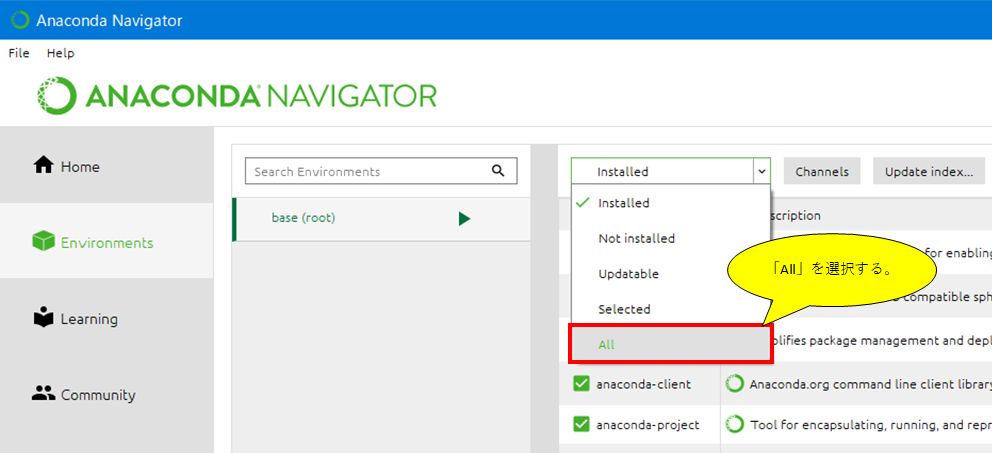Screen dimensions: 992x453
Task: Click the Installed filter combo box
Action: pyautogui.click(x=671, y=171)
